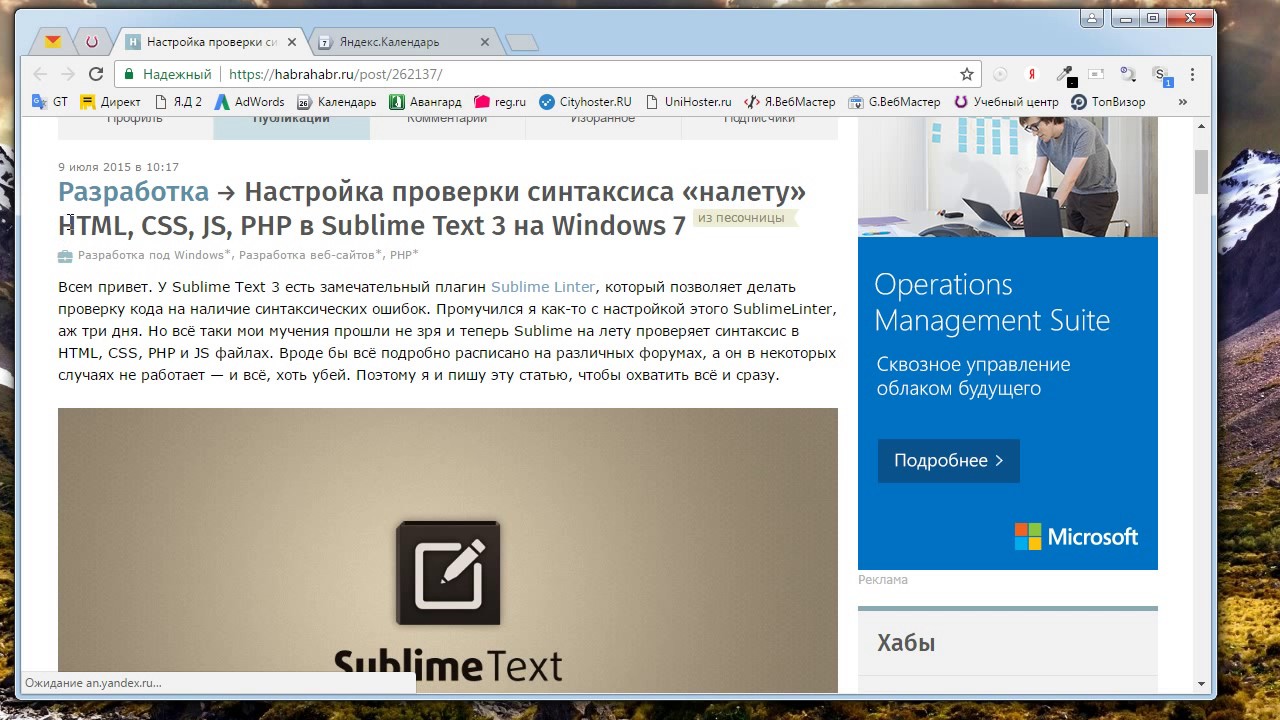
Task: Open the Yandex extension (red Я)
Action: pos(1032,74)
